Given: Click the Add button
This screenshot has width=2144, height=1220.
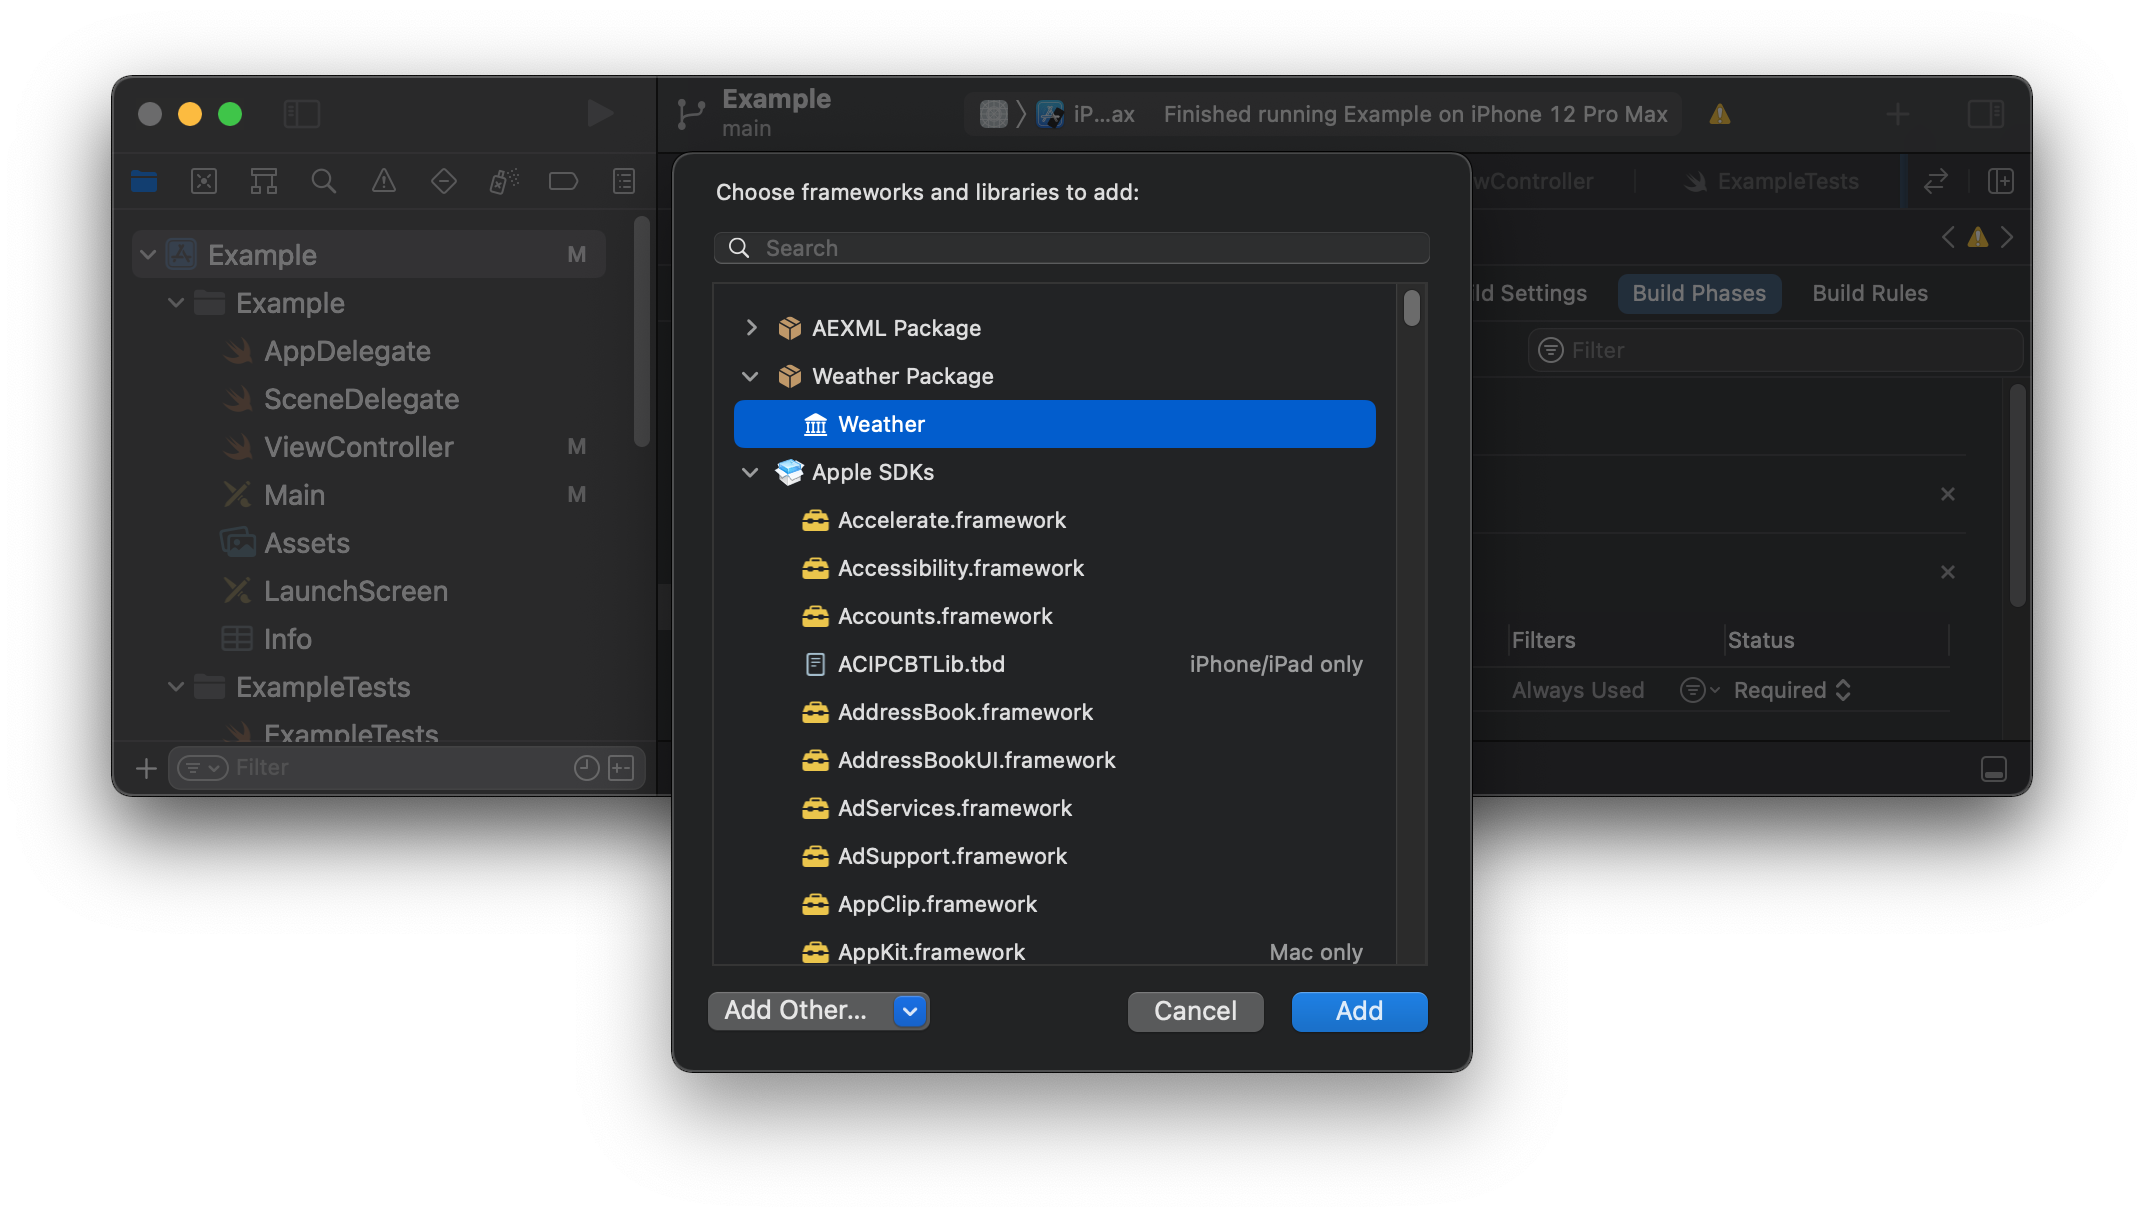Looking at the screenshot, I should 1359,1011.
